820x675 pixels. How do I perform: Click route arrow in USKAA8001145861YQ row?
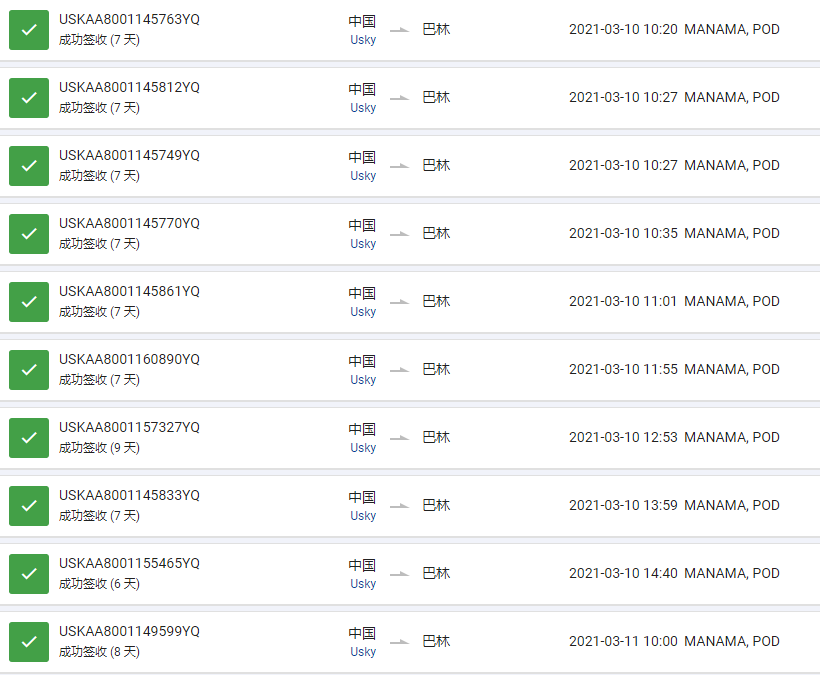pos(400,302)
